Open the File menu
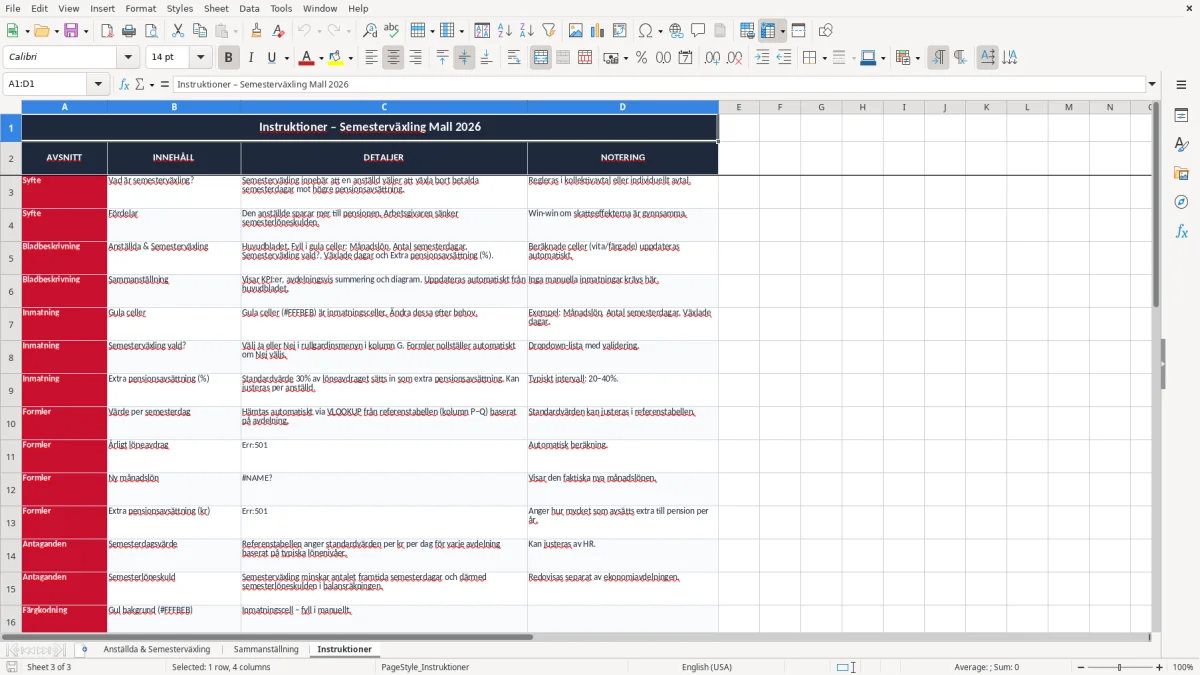 point(13,8)
